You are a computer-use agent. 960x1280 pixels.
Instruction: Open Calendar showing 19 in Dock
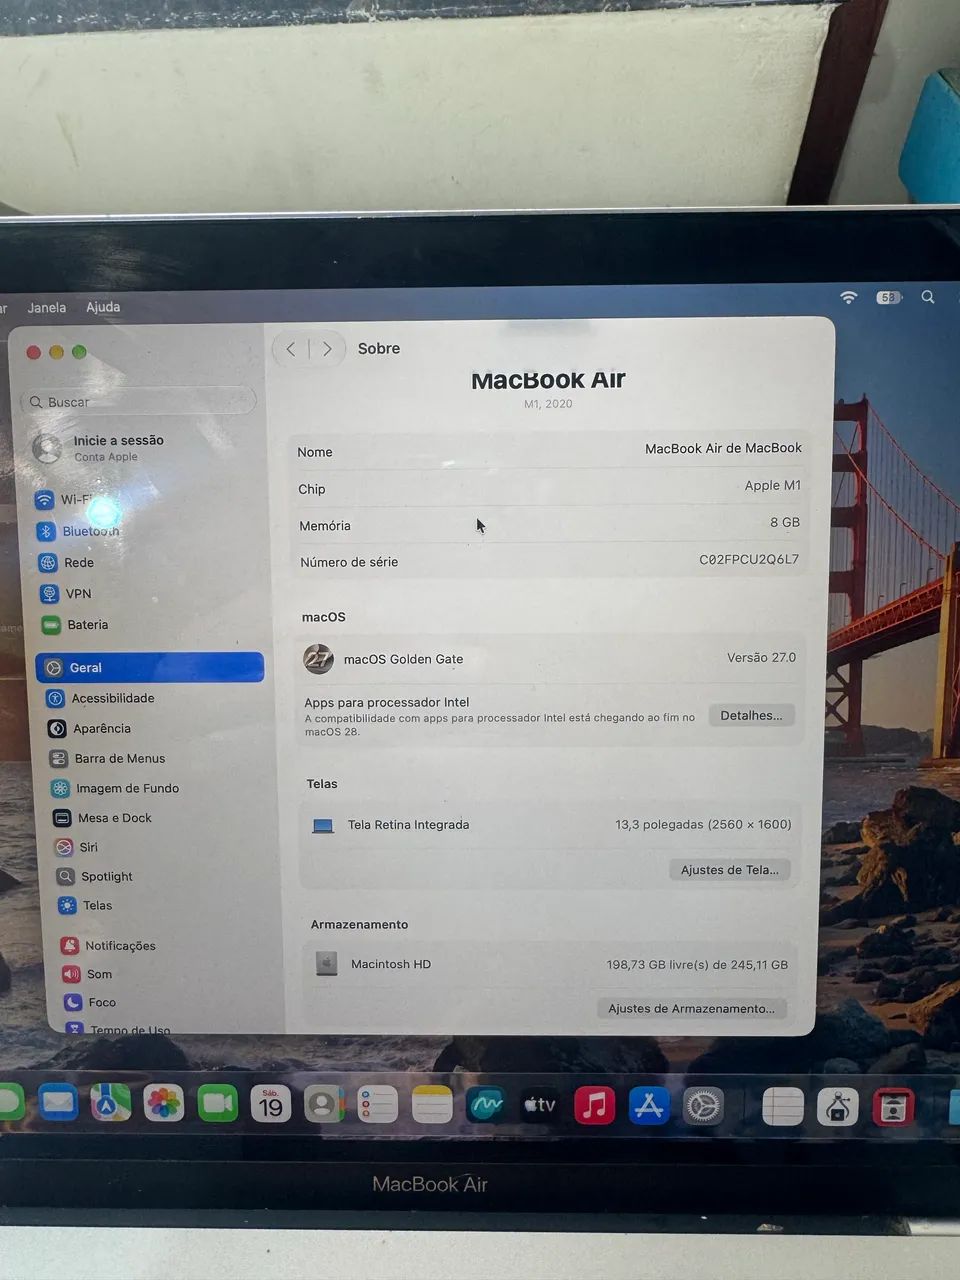point(271,1104)
